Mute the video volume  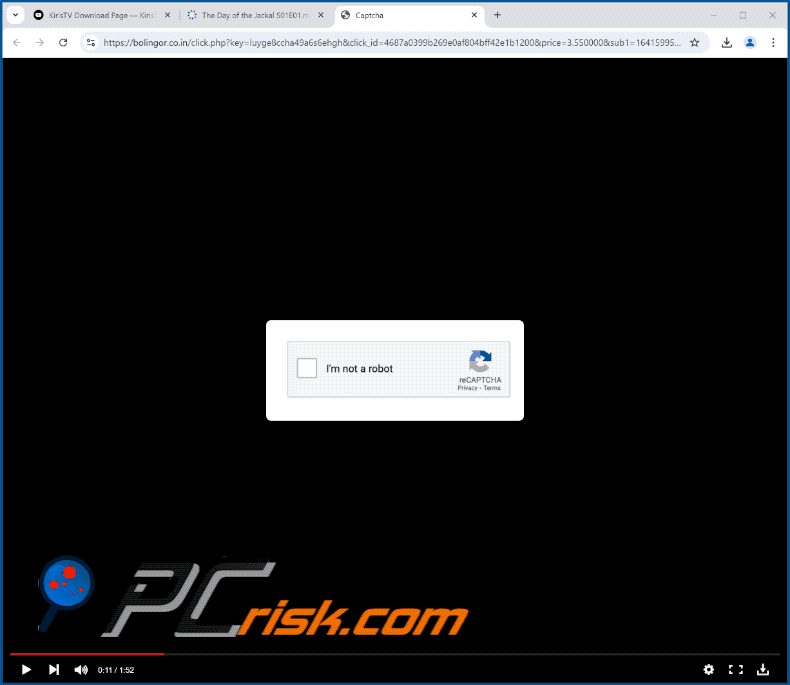tap(81, 669)
